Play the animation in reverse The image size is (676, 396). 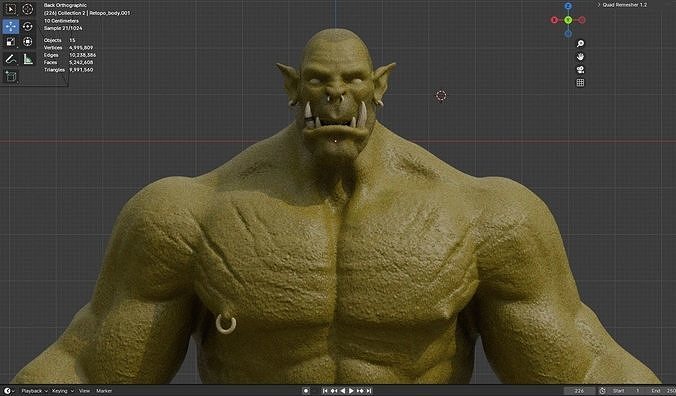click(343, 391)
